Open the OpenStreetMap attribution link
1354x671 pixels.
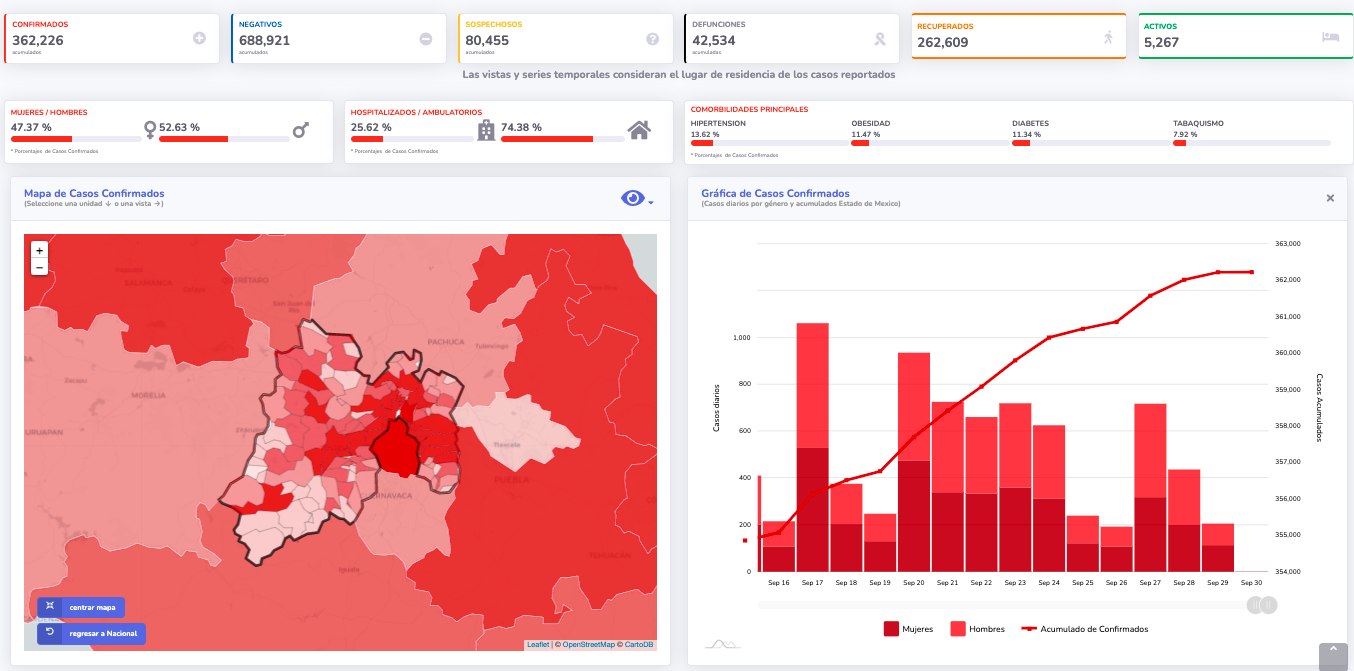[588, 645]
